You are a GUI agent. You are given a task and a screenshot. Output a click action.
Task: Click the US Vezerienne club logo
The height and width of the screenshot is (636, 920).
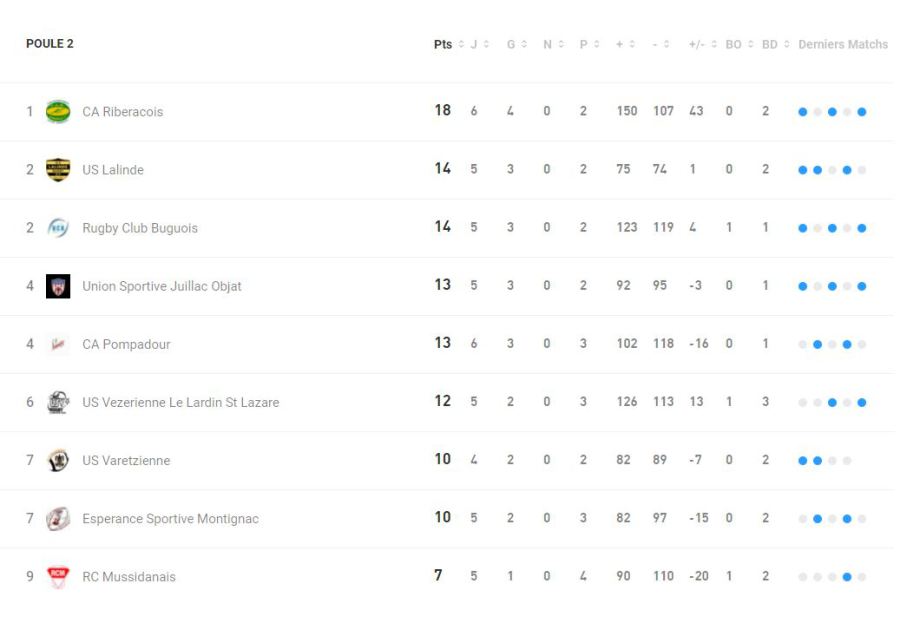pos(58,402)
